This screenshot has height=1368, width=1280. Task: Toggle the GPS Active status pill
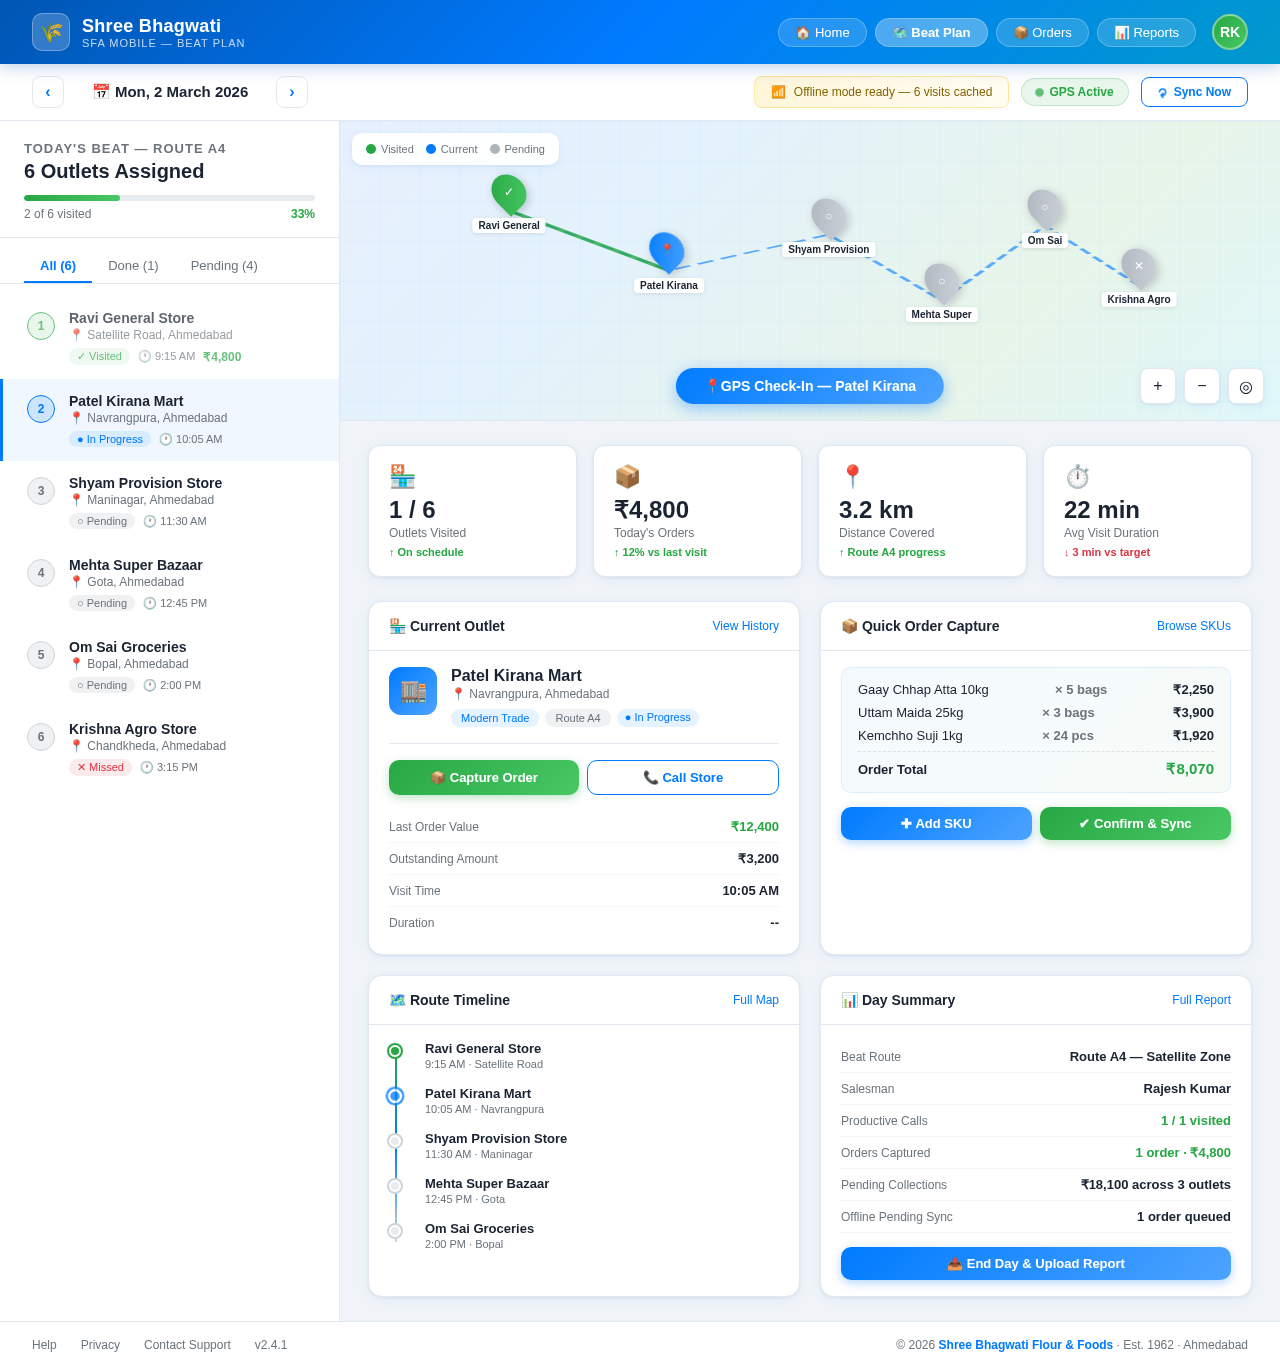[1074, 92]
